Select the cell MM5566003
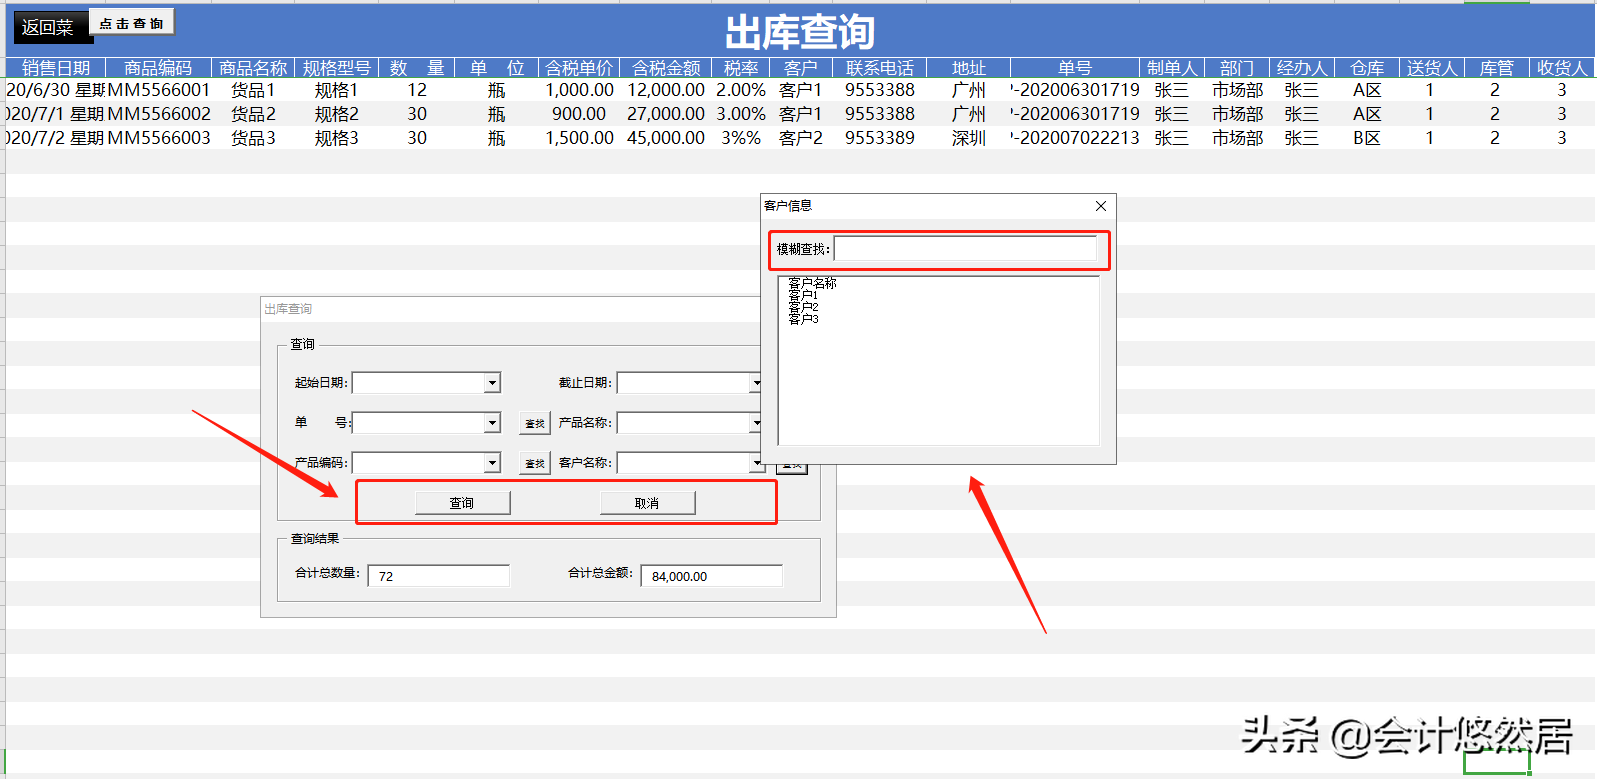1597x779 pixels. (159, 138)
